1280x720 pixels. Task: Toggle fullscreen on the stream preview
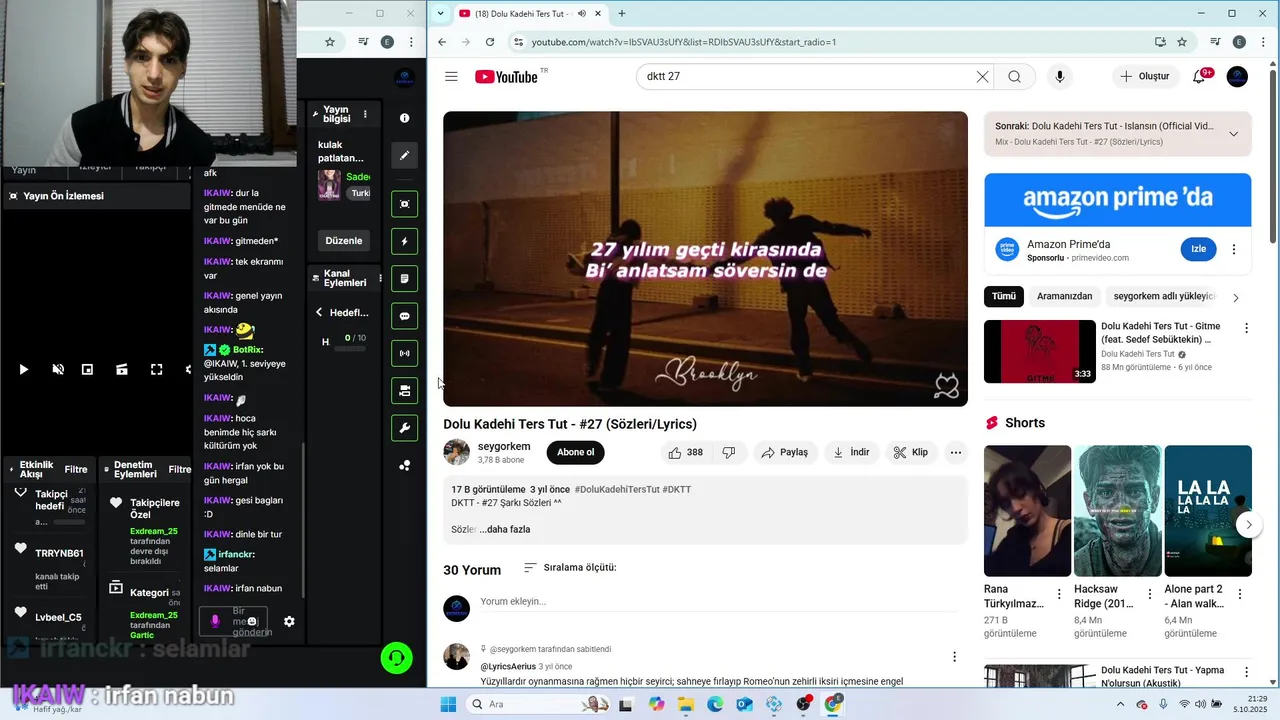[156, 370]
